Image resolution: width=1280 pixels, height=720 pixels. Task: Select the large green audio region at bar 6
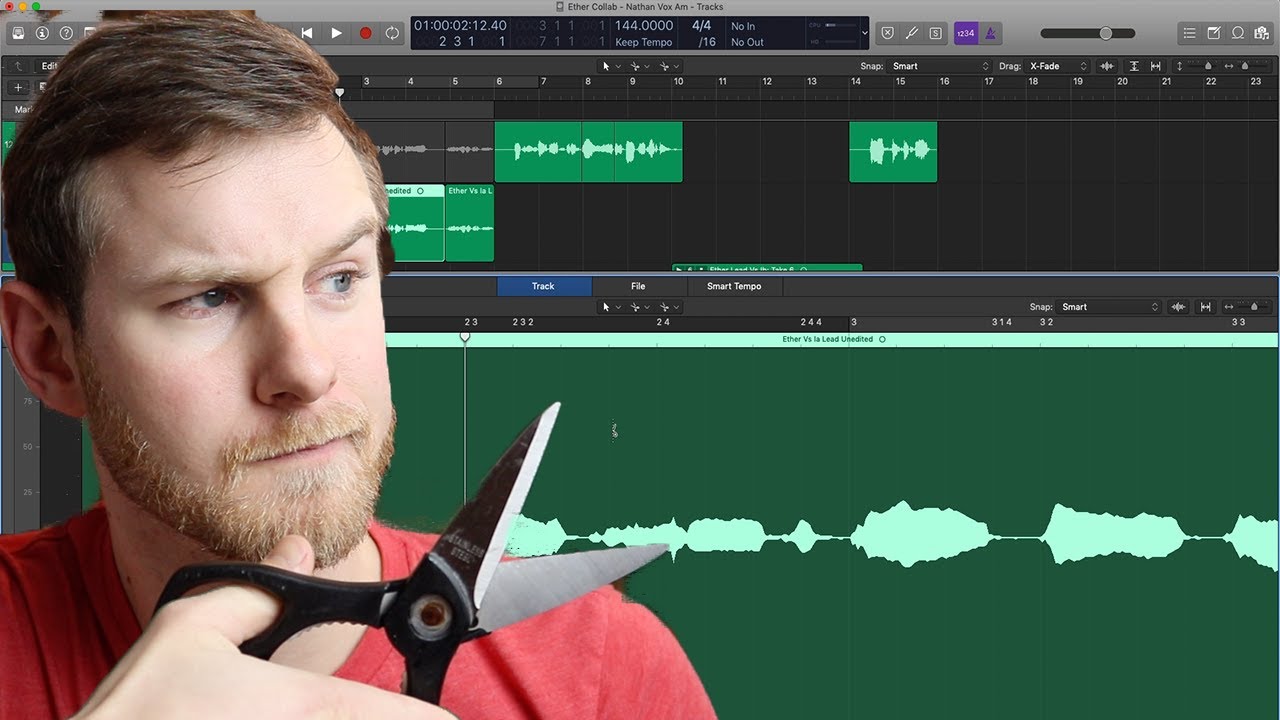pyautogui.click(x=588, y=152)
